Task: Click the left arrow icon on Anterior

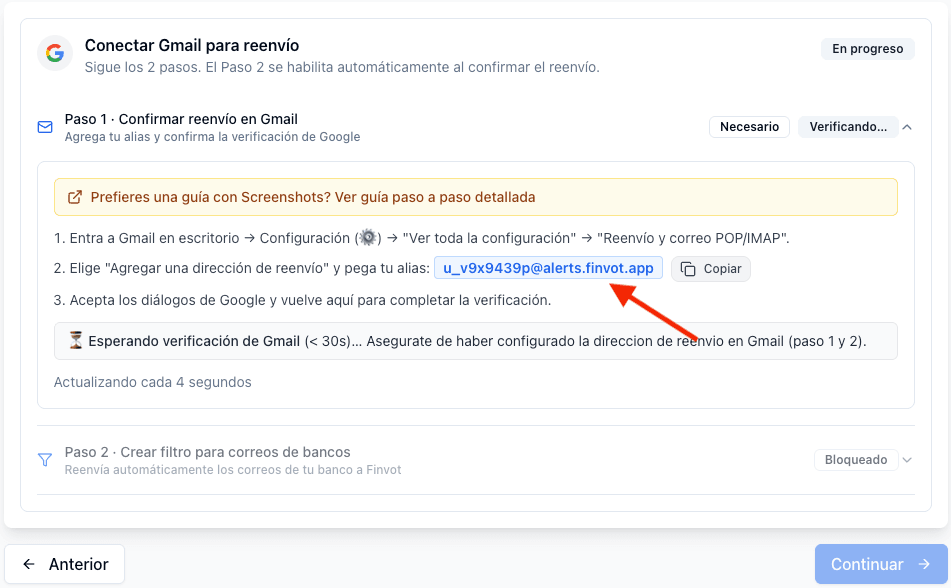Action: [x=29, y=564]
